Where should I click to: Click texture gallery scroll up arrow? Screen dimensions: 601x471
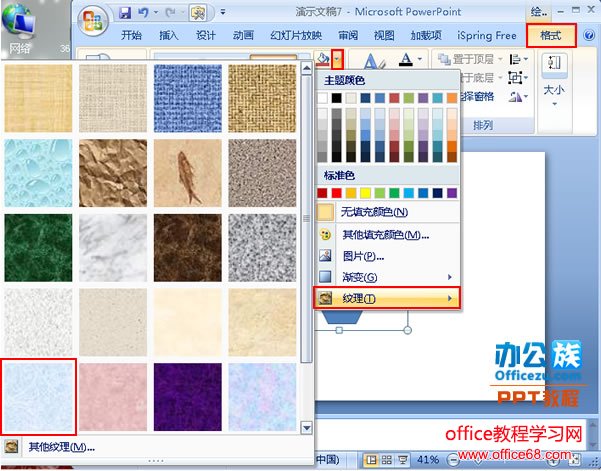click(x=307, y=69)
